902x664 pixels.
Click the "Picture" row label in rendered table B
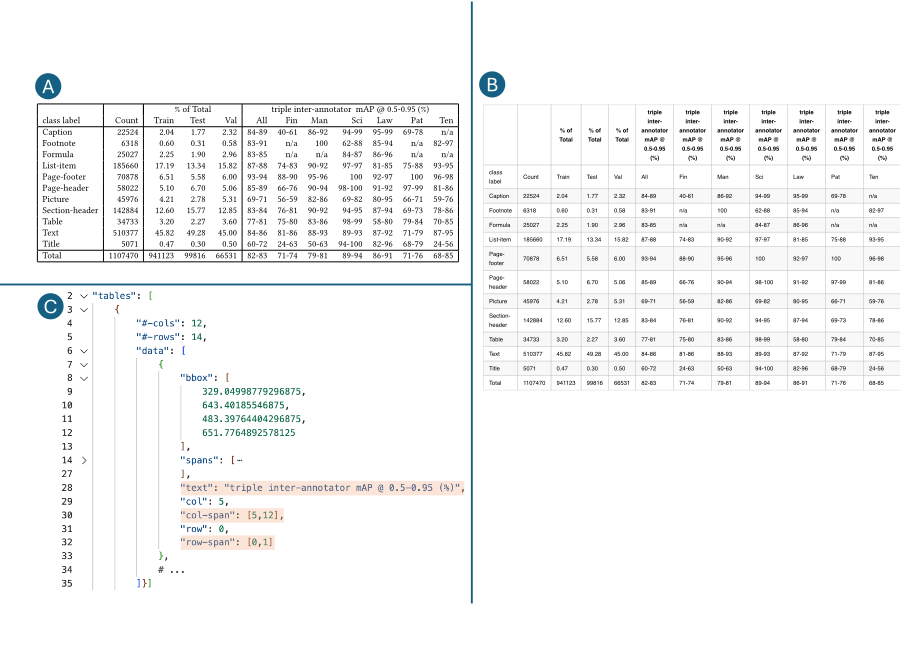tap(498, 301)
